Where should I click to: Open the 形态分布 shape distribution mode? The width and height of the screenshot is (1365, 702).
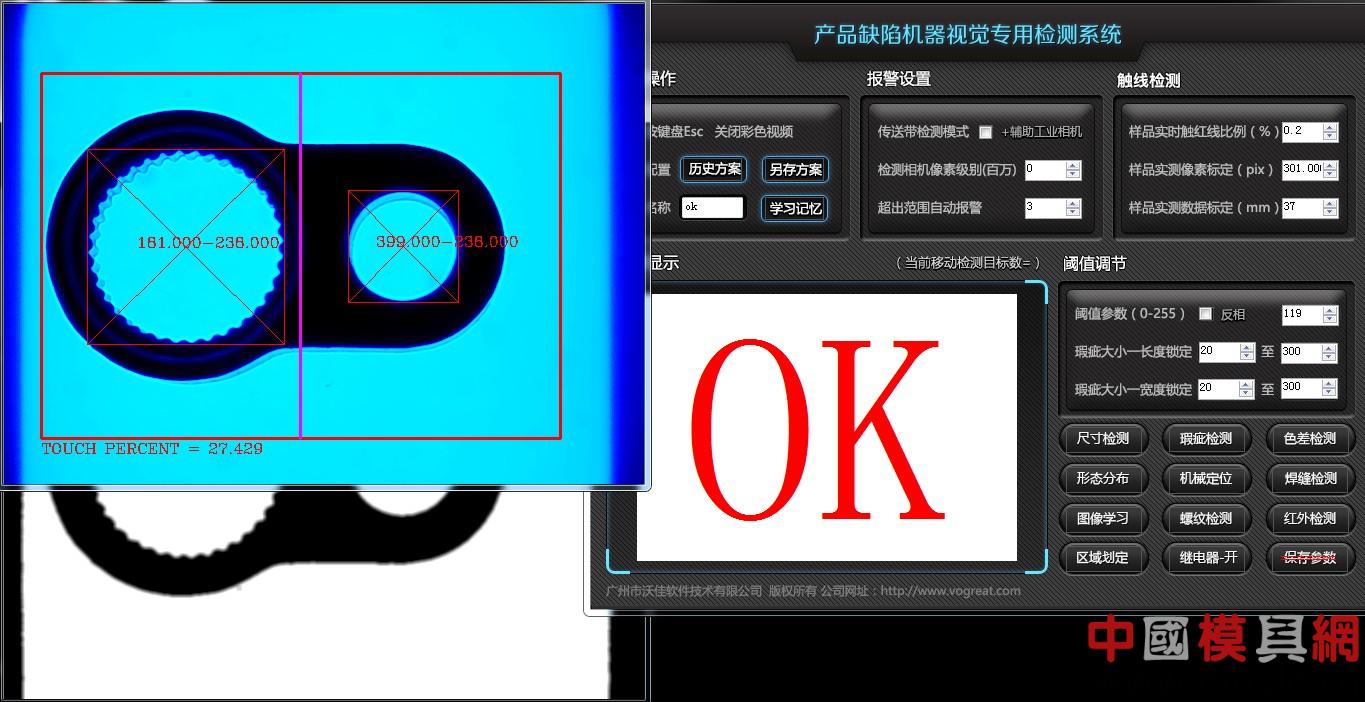point(1102,478)
